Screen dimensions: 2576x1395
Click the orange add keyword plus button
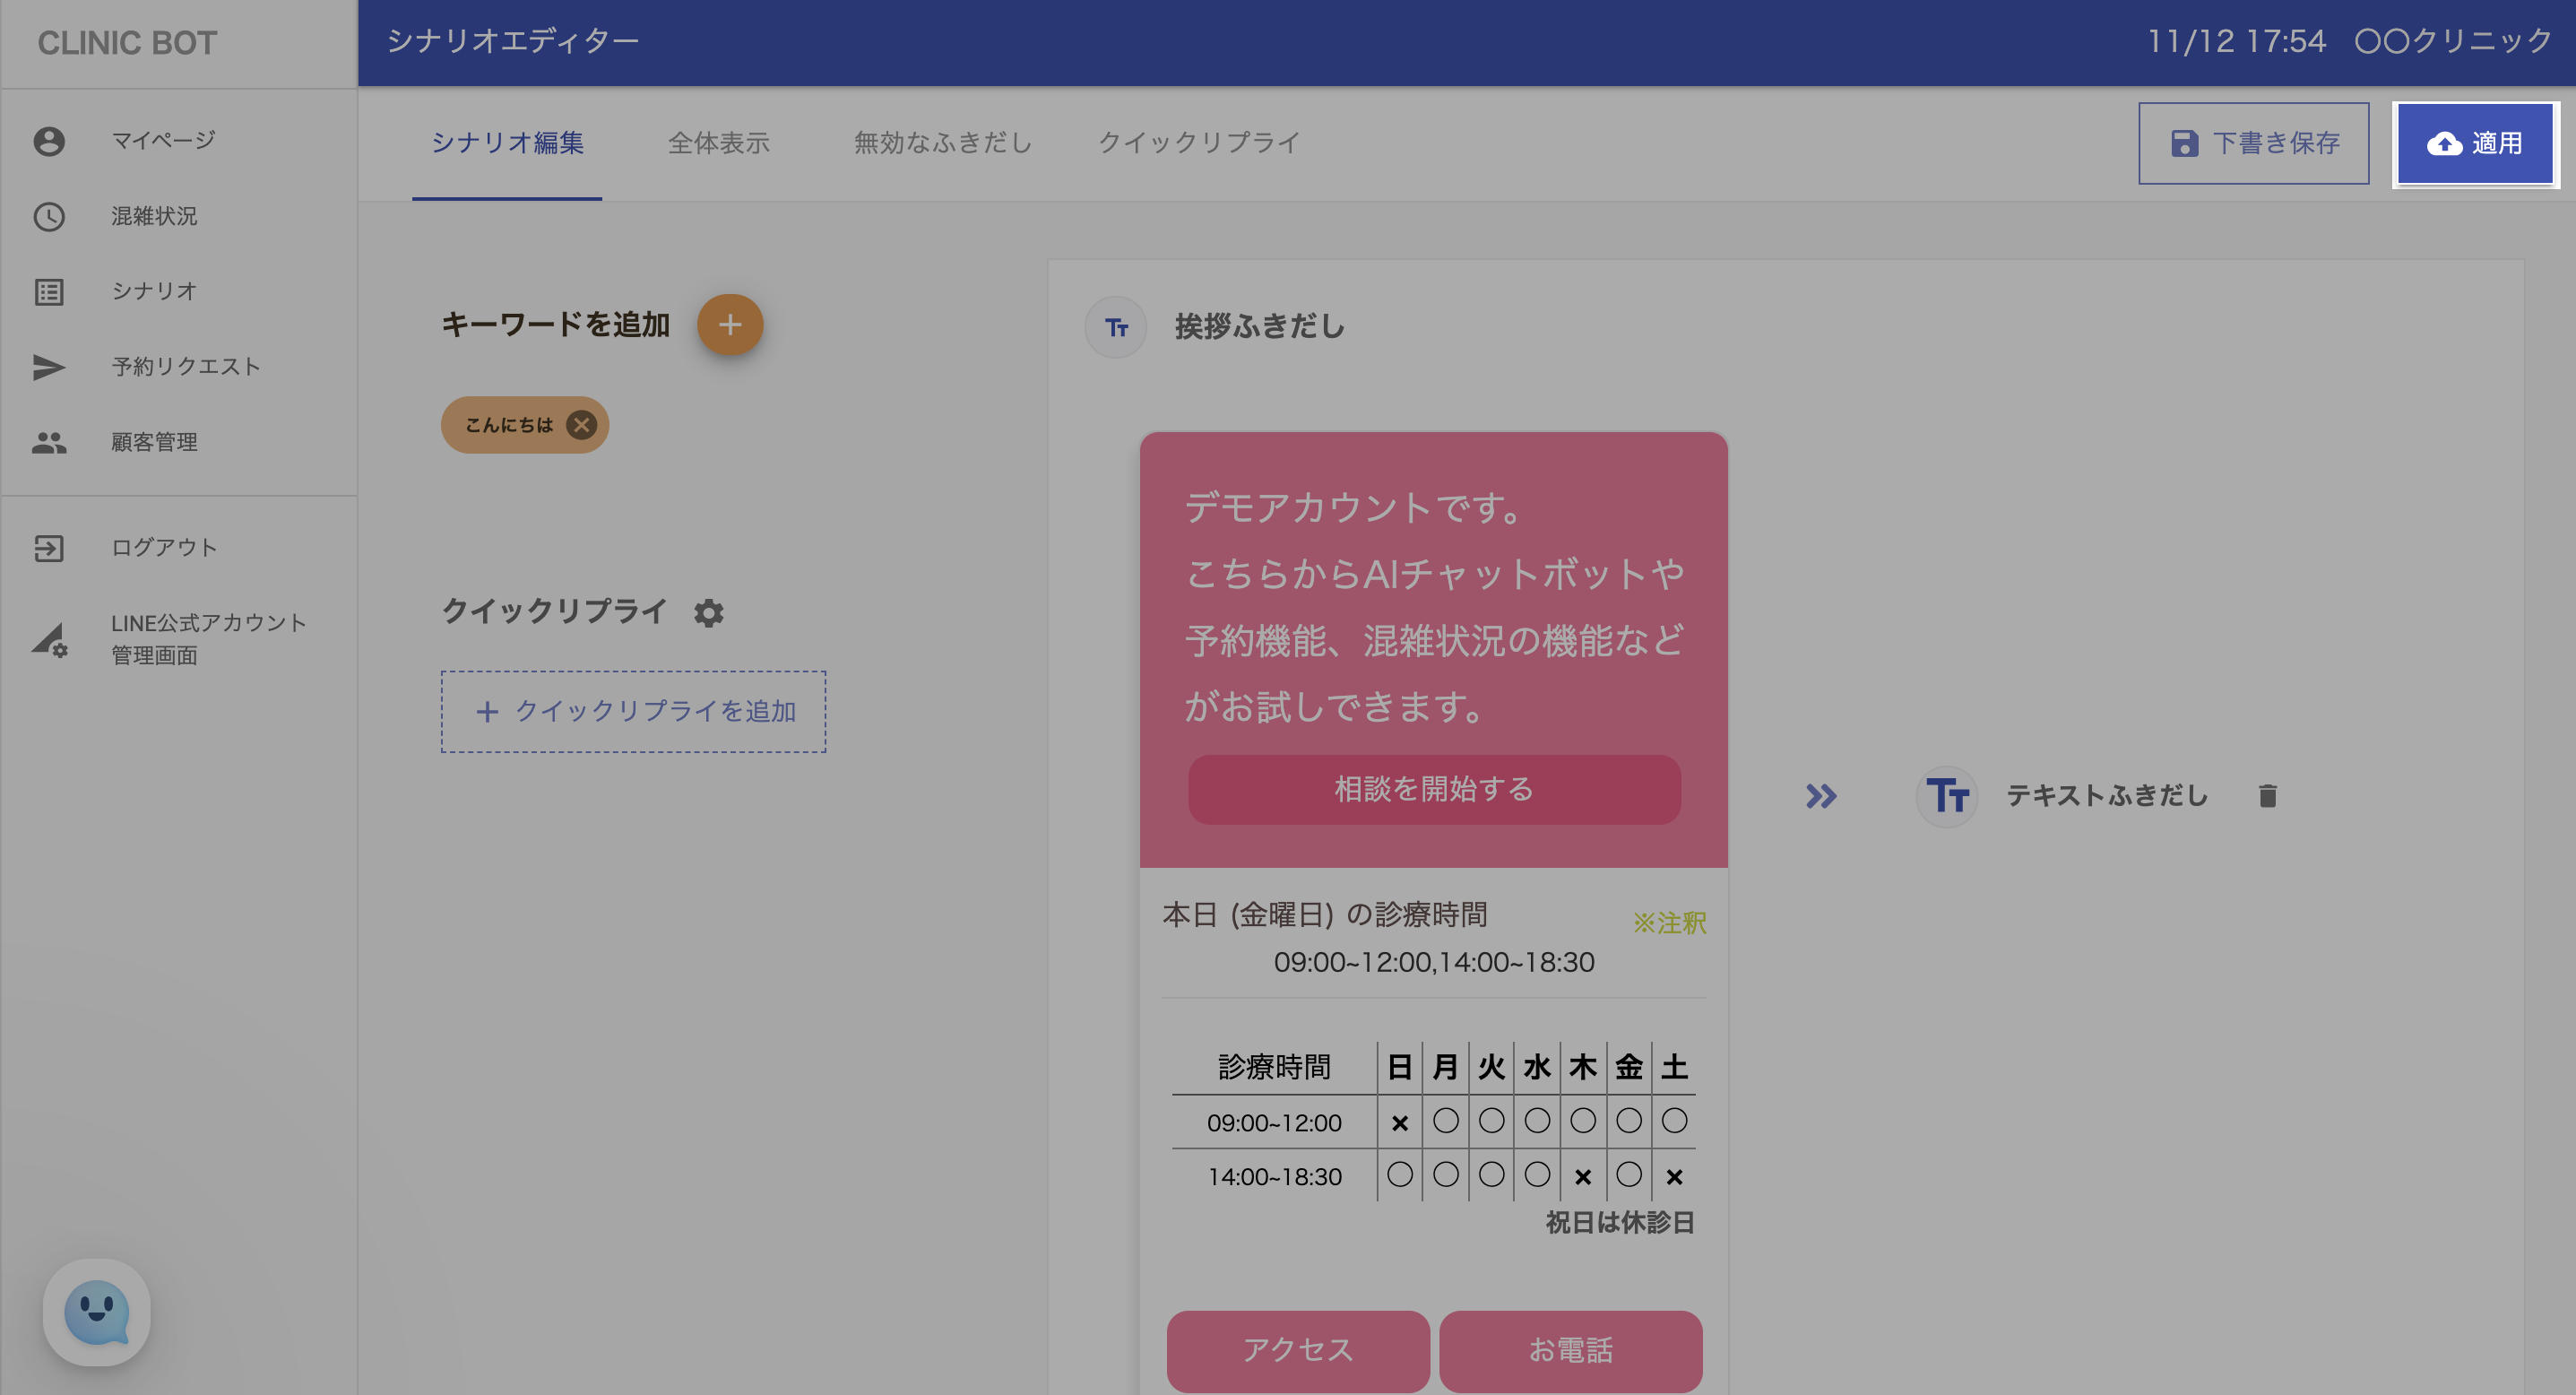(x=730, y=325)
